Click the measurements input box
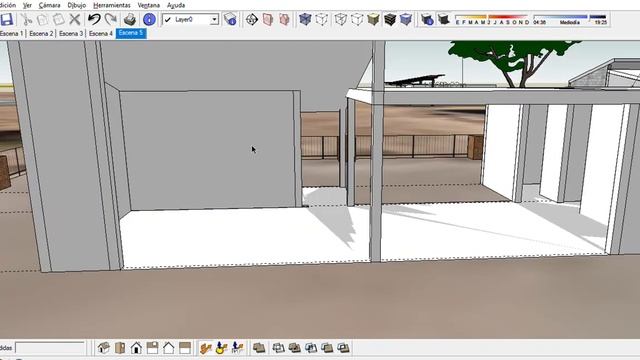Viewport: 640px width, 360px height. pos(50,348)
